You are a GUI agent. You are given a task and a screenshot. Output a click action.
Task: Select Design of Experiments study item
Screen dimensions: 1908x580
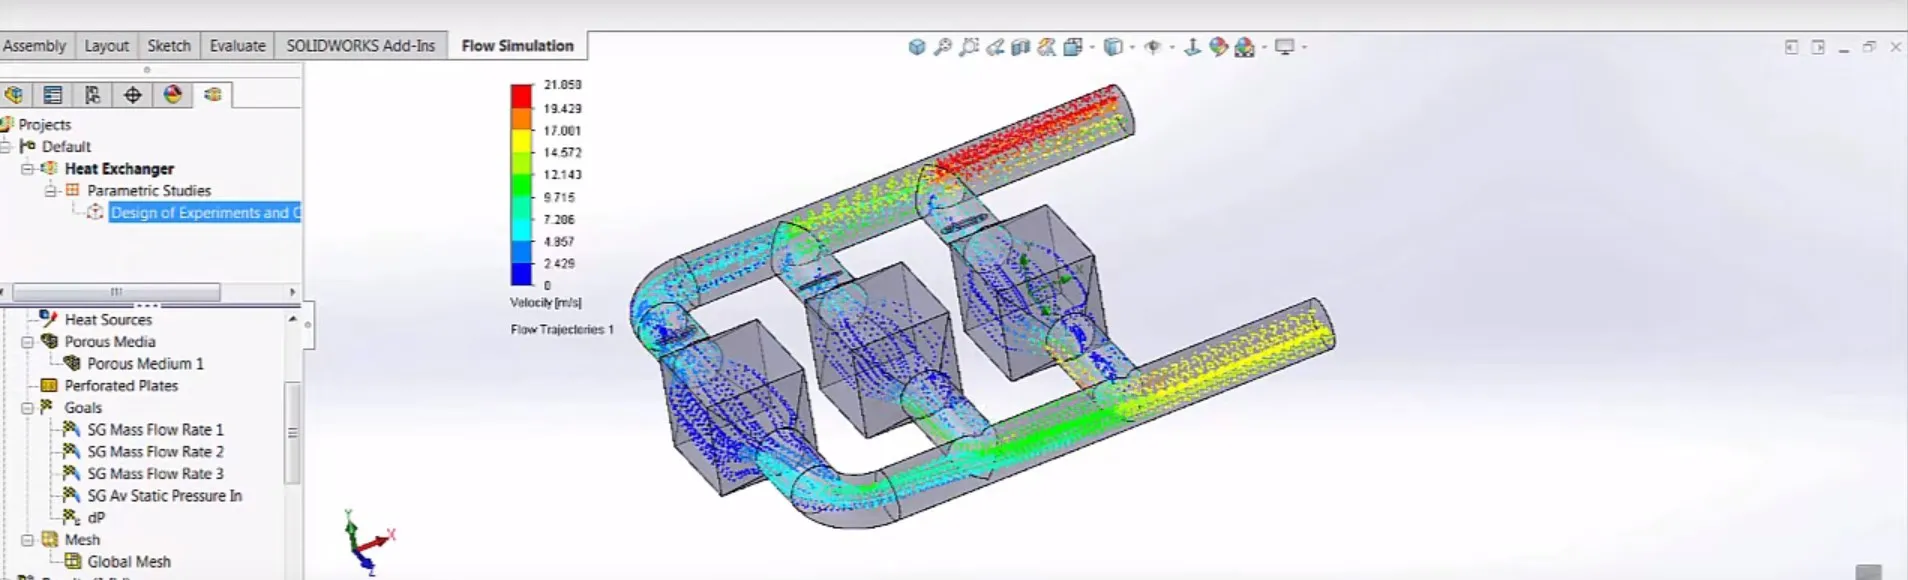[205, 213]
